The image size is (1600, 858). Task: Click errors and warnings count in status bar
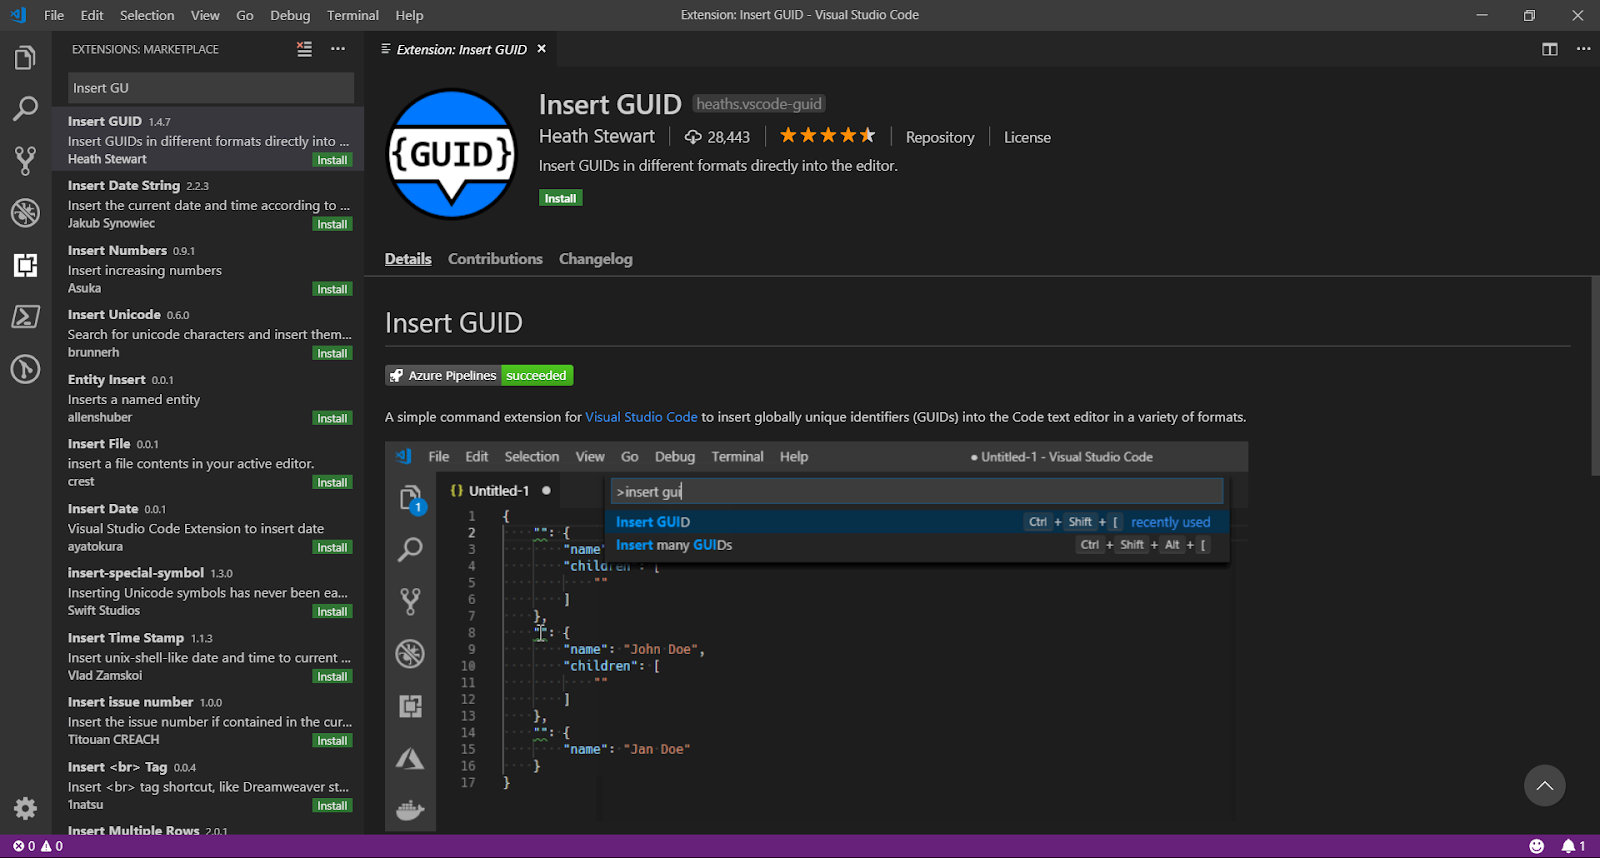pos(38,846)
